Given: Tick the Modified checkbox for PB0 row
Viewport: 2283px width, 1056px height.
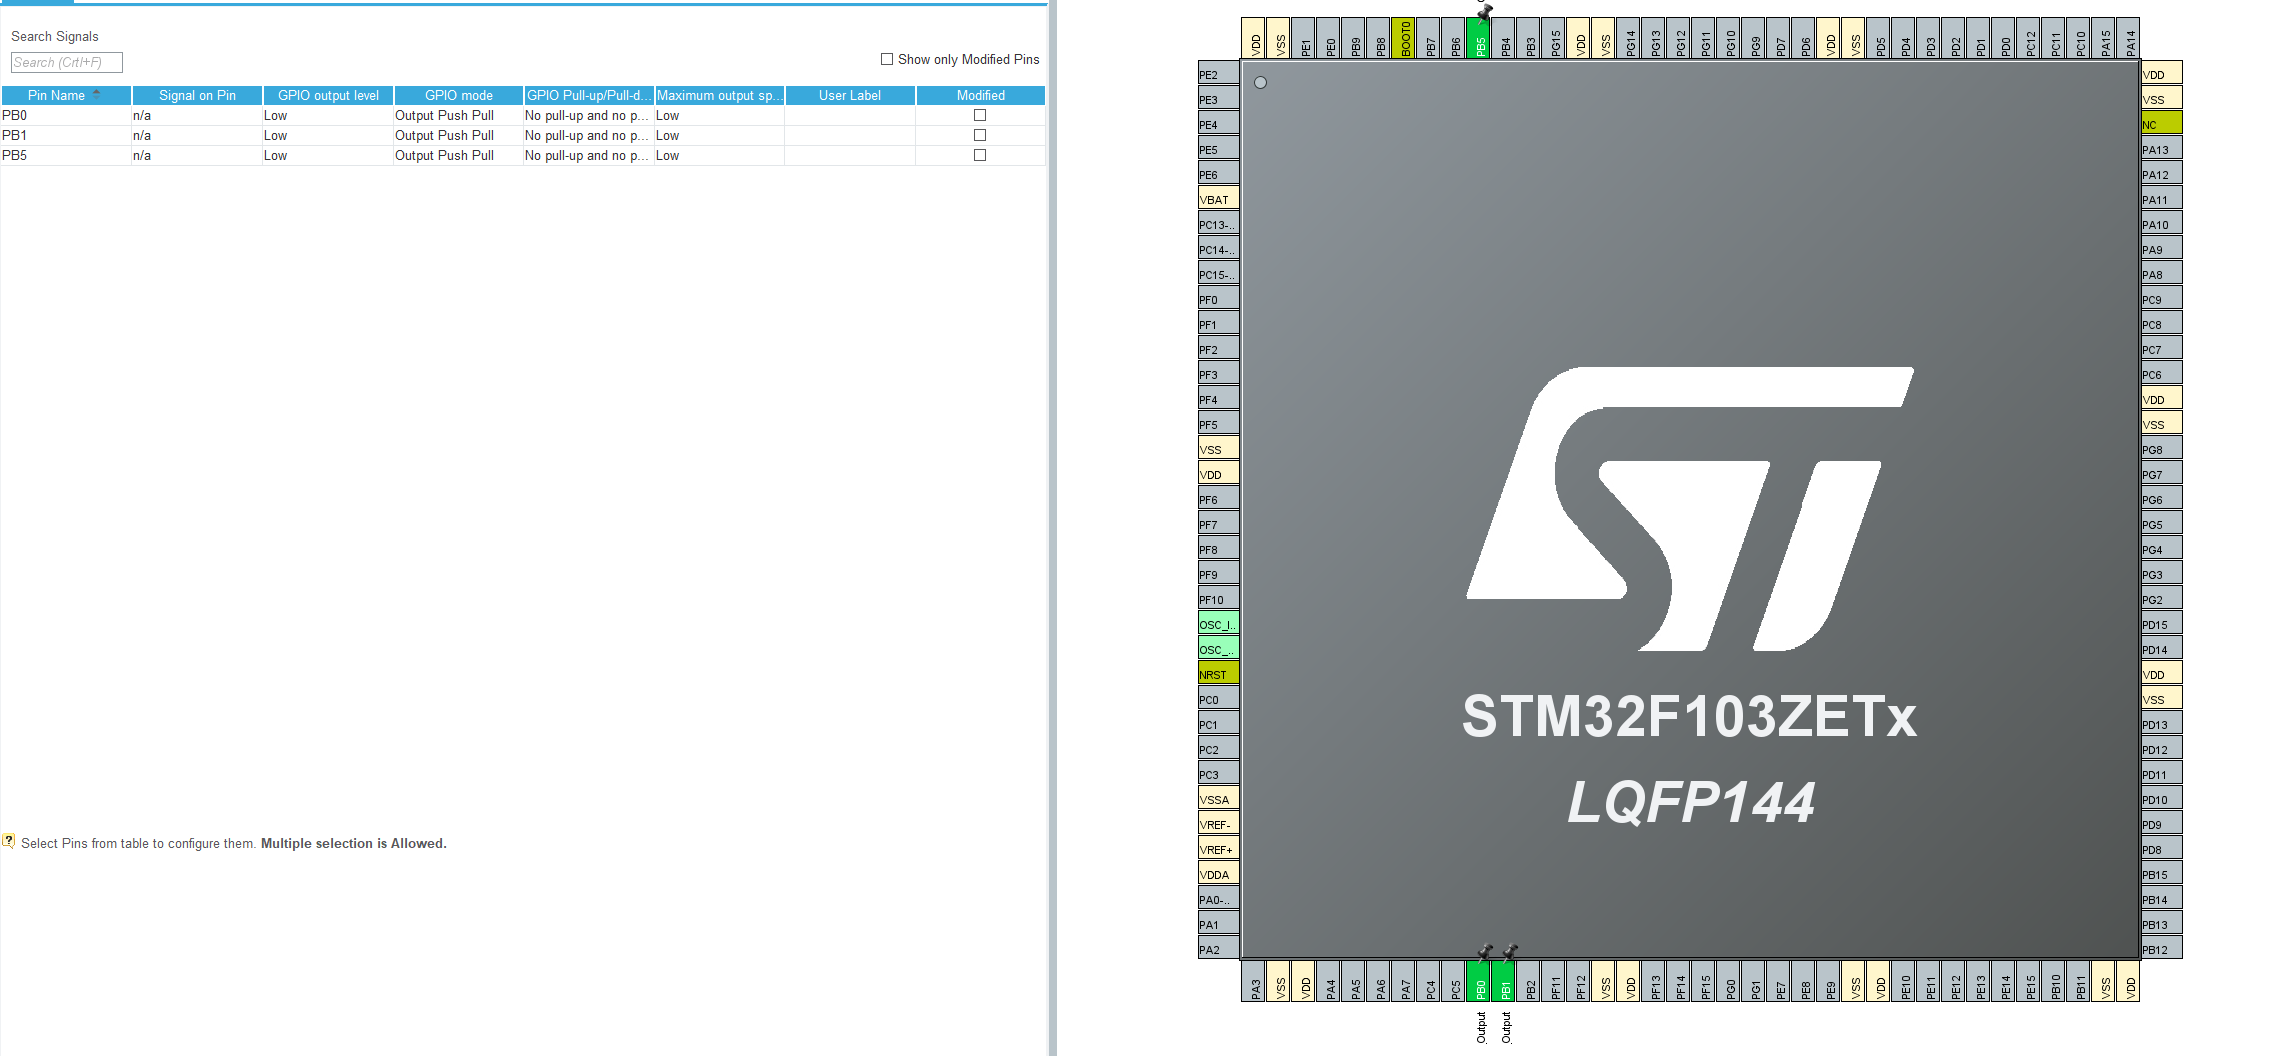Looking at the screenshot, I should pos(980,115).
